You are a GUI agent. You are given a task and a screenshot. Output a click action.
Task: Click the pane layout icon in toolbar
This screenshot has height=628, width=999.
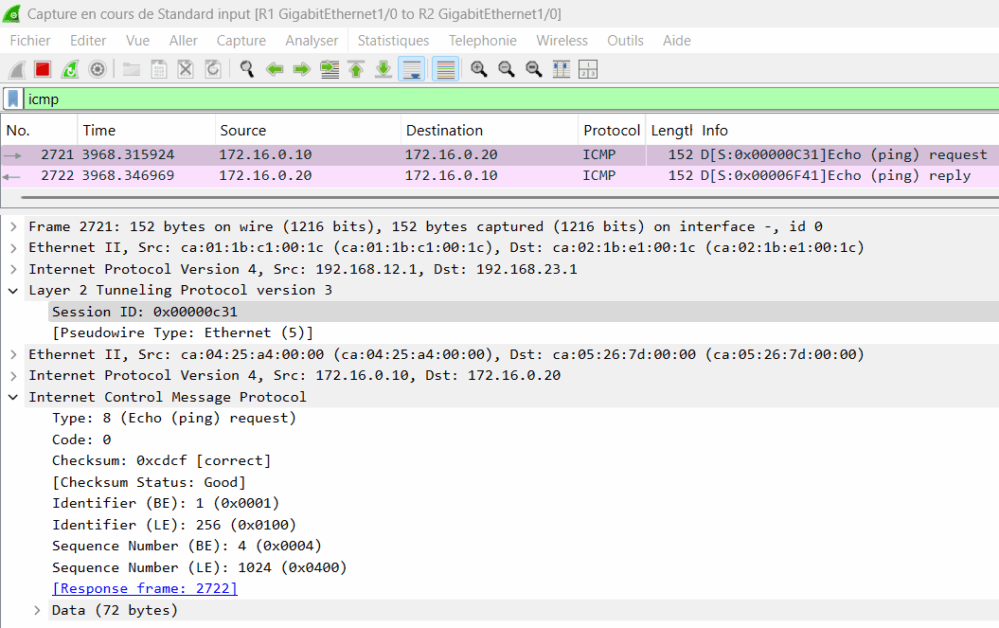coord(588,69)
